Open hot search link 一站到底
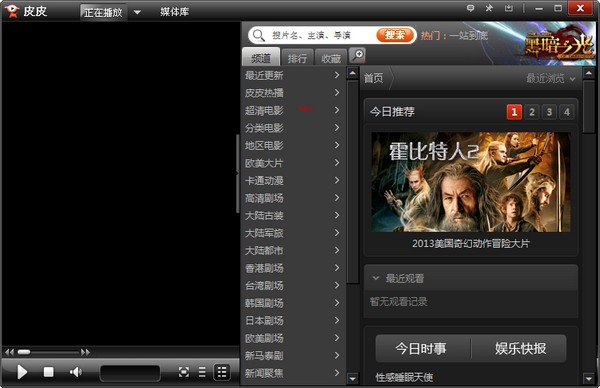 pyautogui.click(x=469, y=36)
